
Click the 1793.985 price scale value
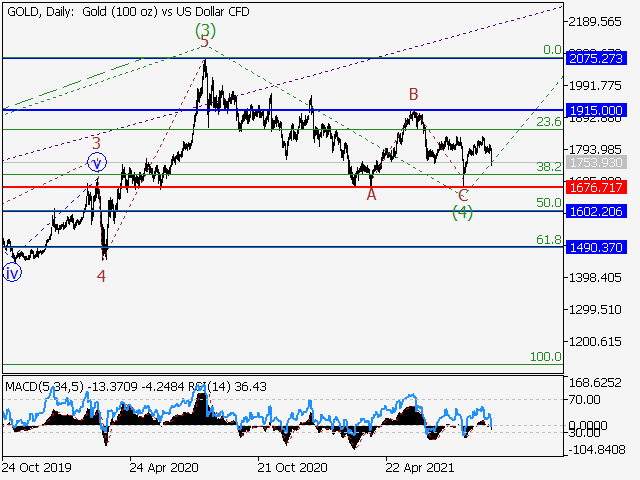(x=595, y=149)
